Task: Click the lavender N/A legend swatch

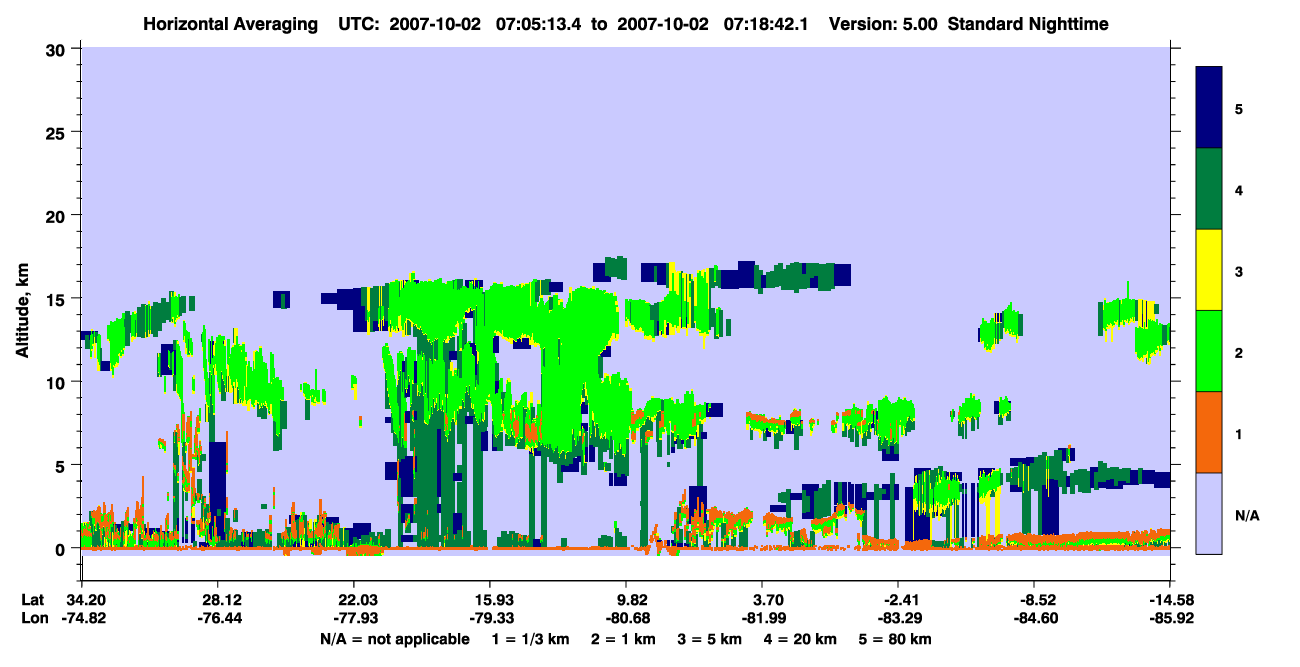Action: [1210, 512]
